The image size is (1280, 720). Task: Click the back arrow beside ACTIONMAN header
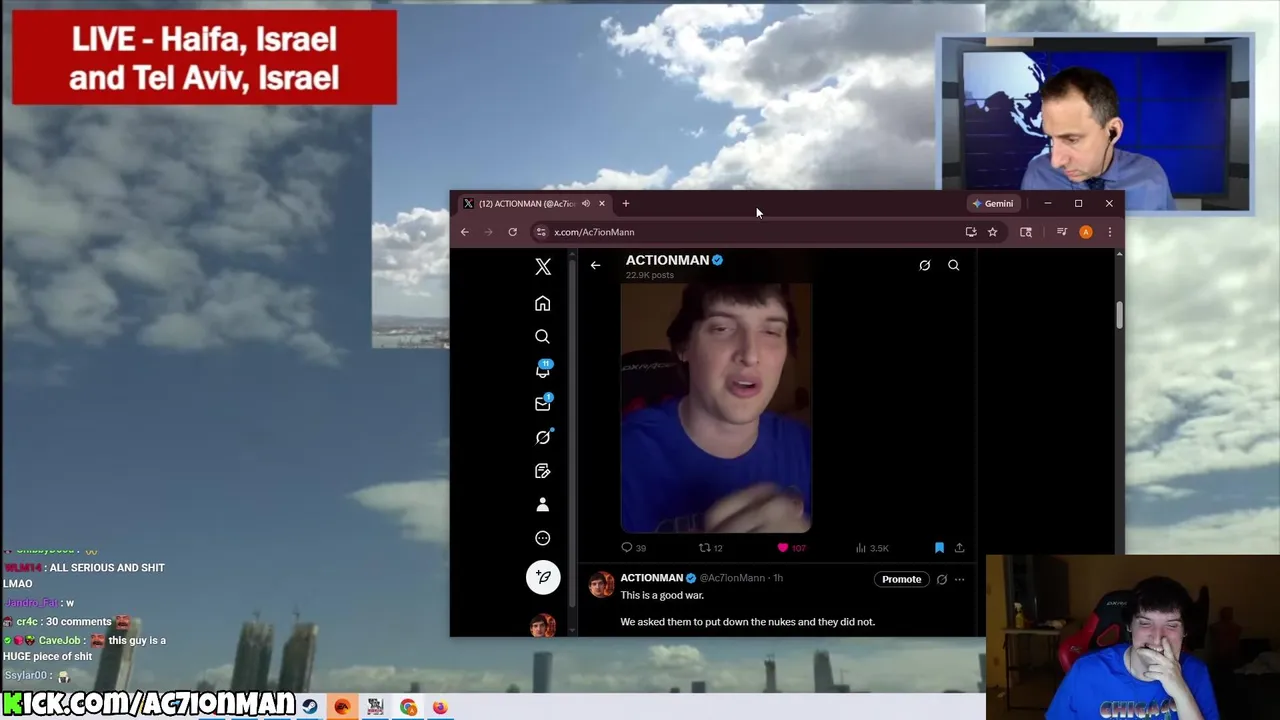point(595,265)
